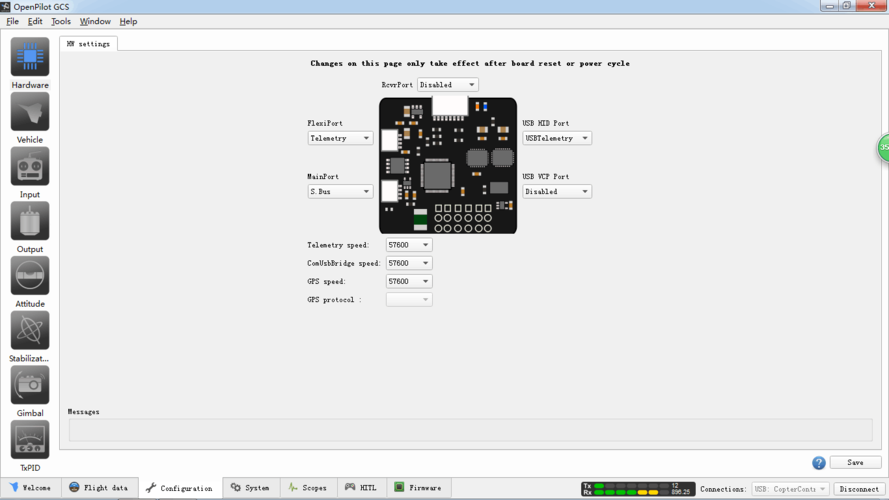Open the Window menu
Viewport: 889px width, 500px height.
pyautogui.click(x=95, y=22)
